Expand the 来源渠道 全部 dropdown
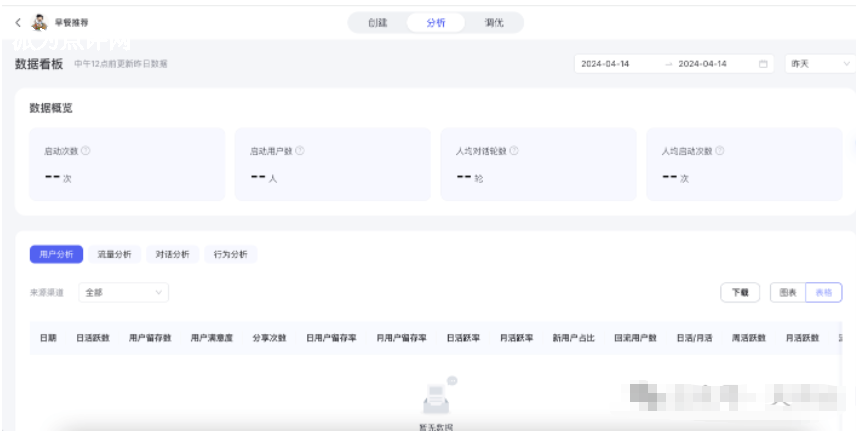This screenshot has width=856, height=431. click(123, 293)
